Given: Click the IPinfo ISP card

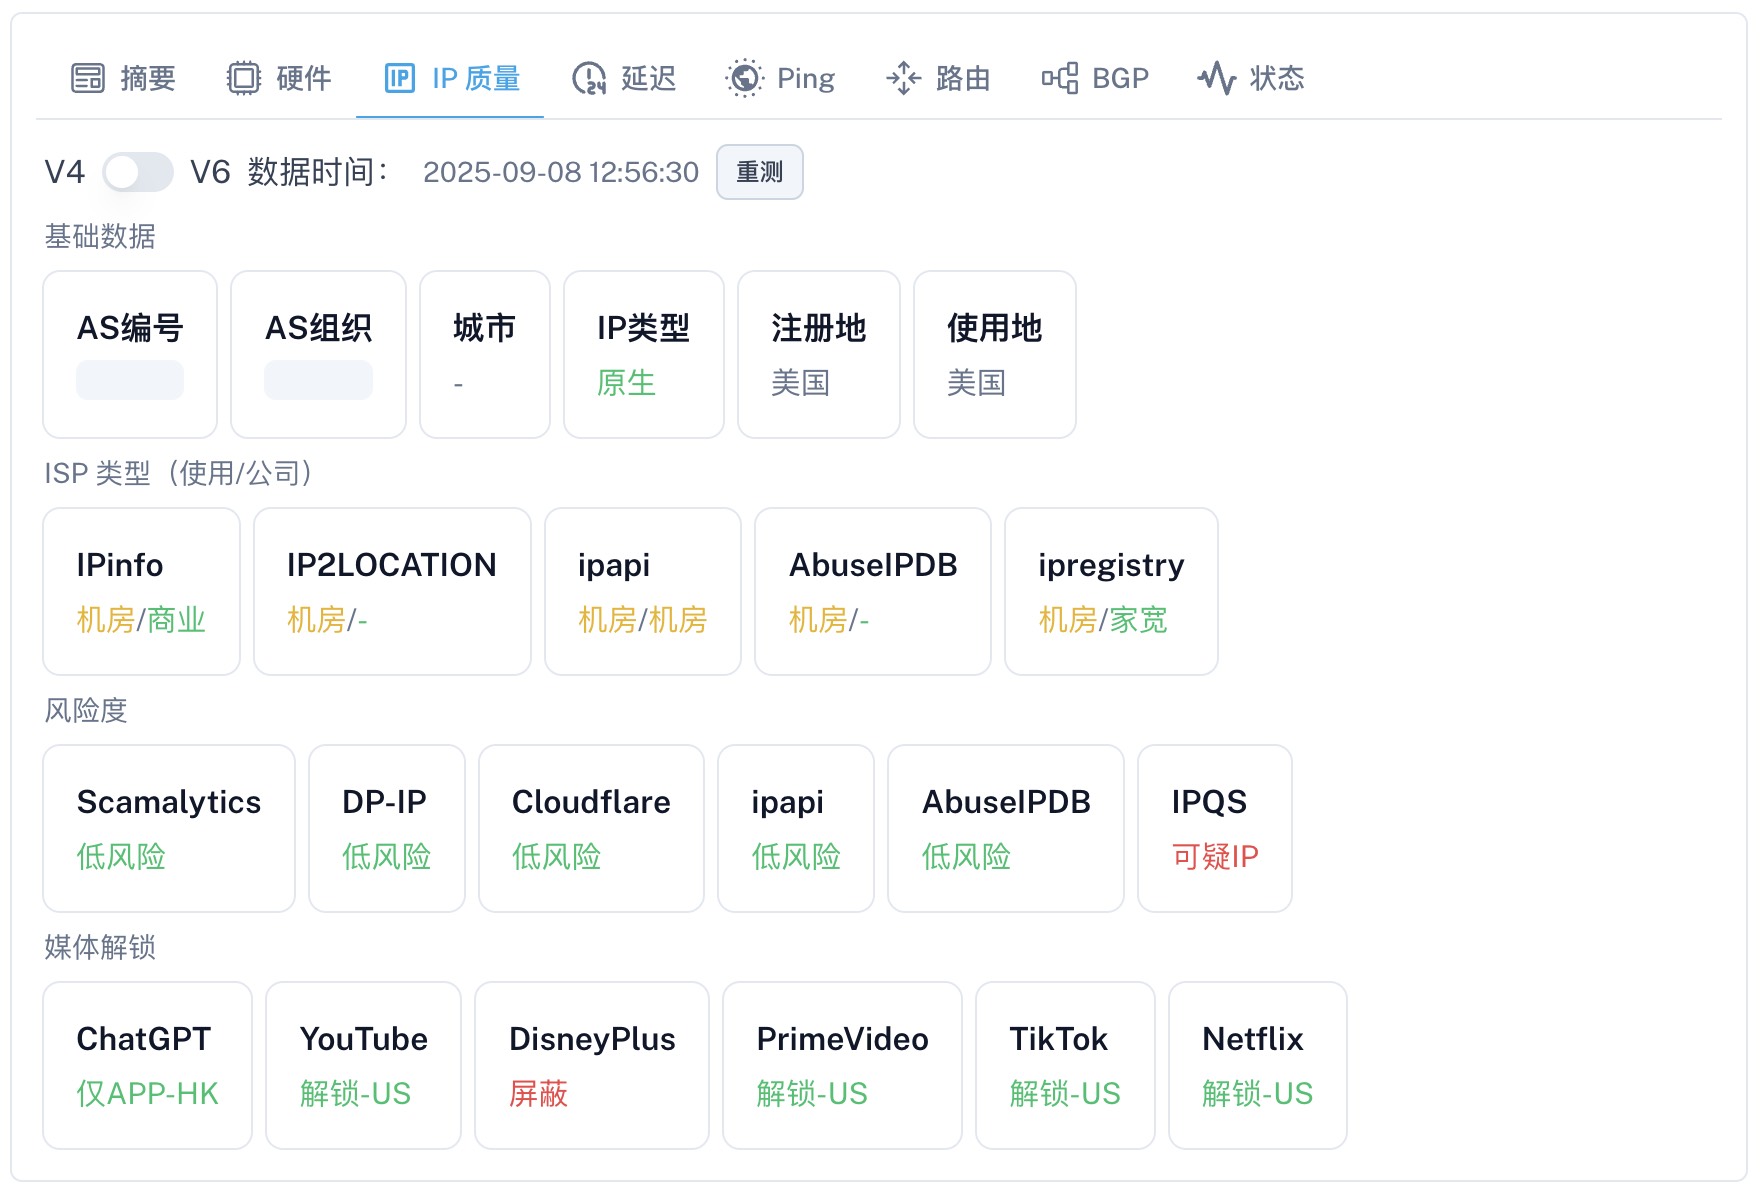Looking at the screenshot, I should 140,590.
